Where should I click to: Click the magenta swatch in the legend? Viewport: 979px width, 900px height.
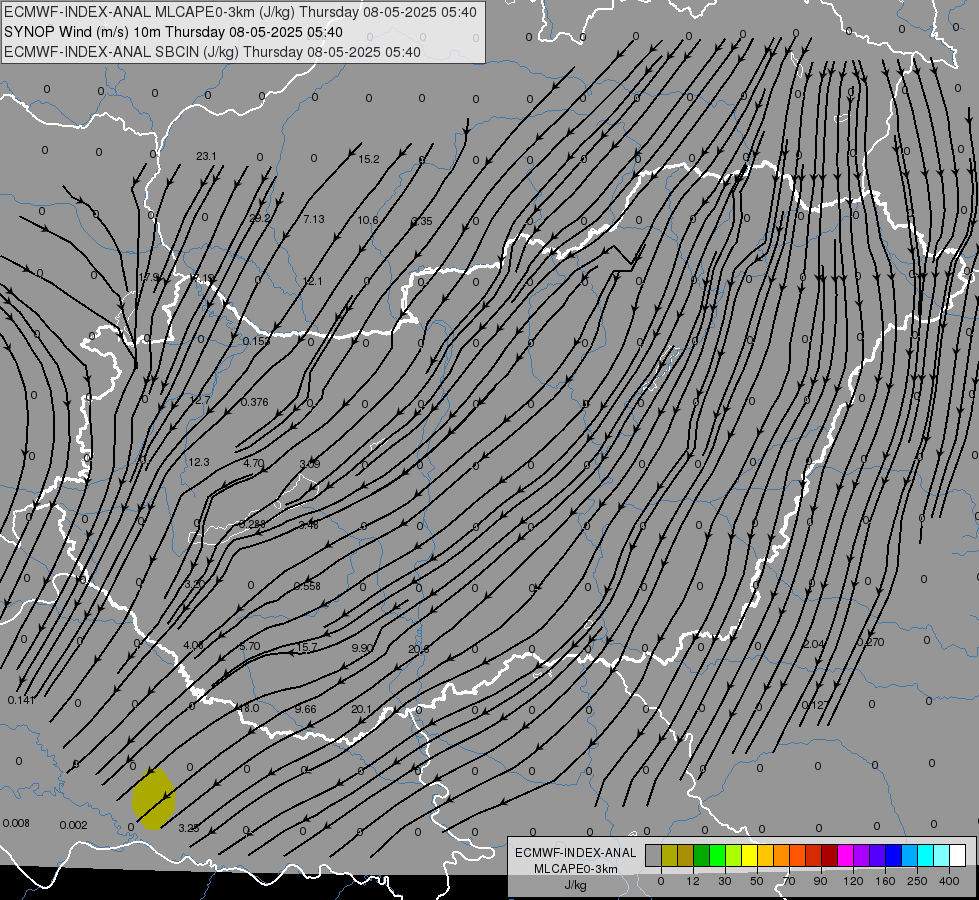tap(845, 856)
